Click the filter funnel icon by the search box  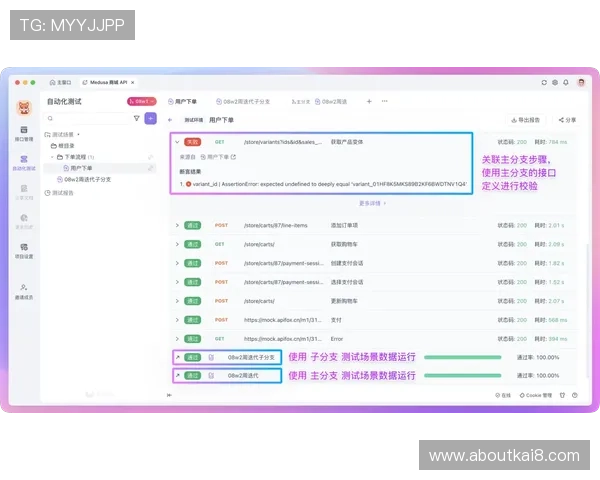point(136,118)
